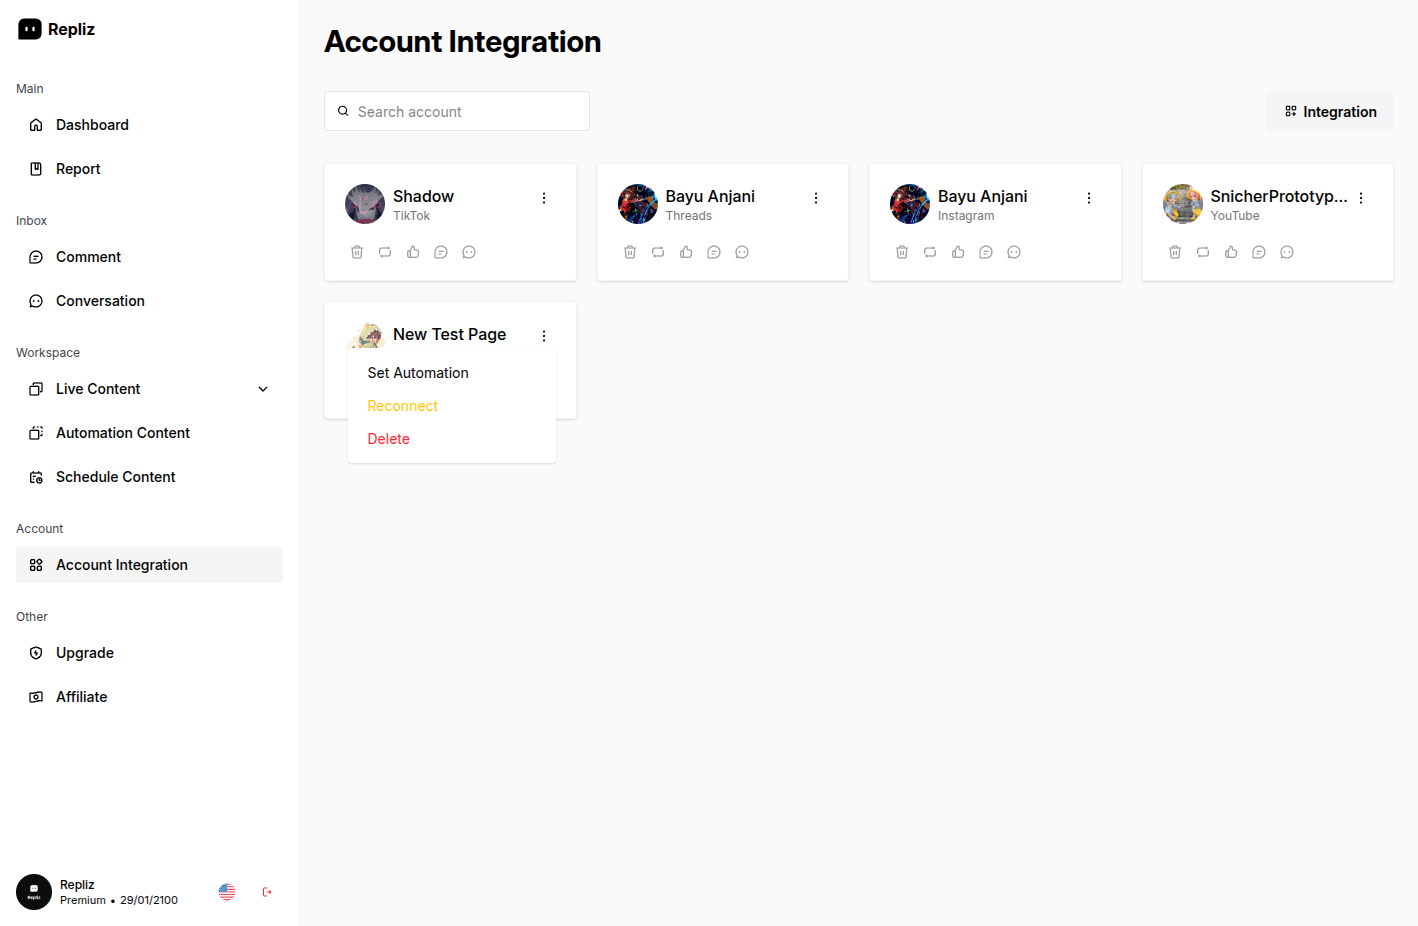Click the comment icon on SnicherPrototype YouTube card
Viewport: 1418px width, 926px height.
1259,252
